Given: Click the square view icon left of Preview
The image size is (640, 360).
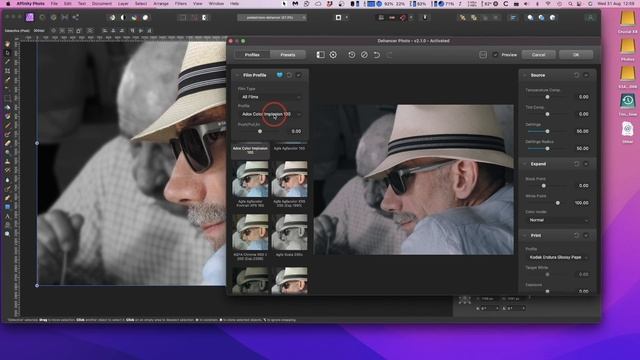Looking at the screenshot, I should 483,55.
